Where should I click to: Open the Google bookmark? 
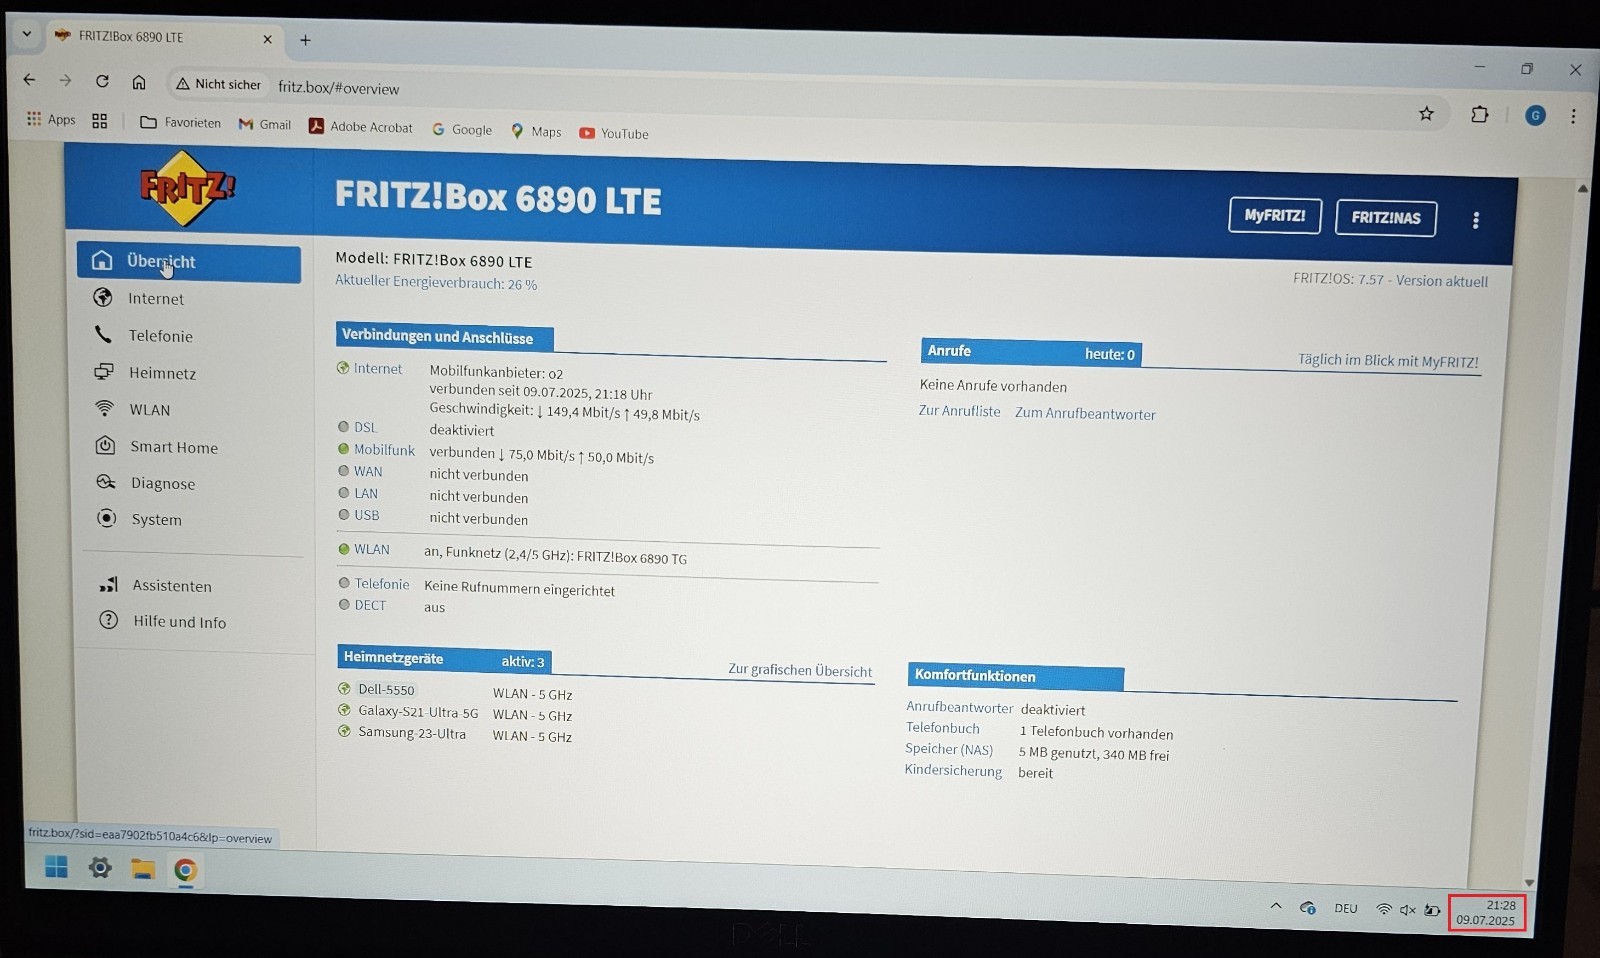[x=462, y=129]
